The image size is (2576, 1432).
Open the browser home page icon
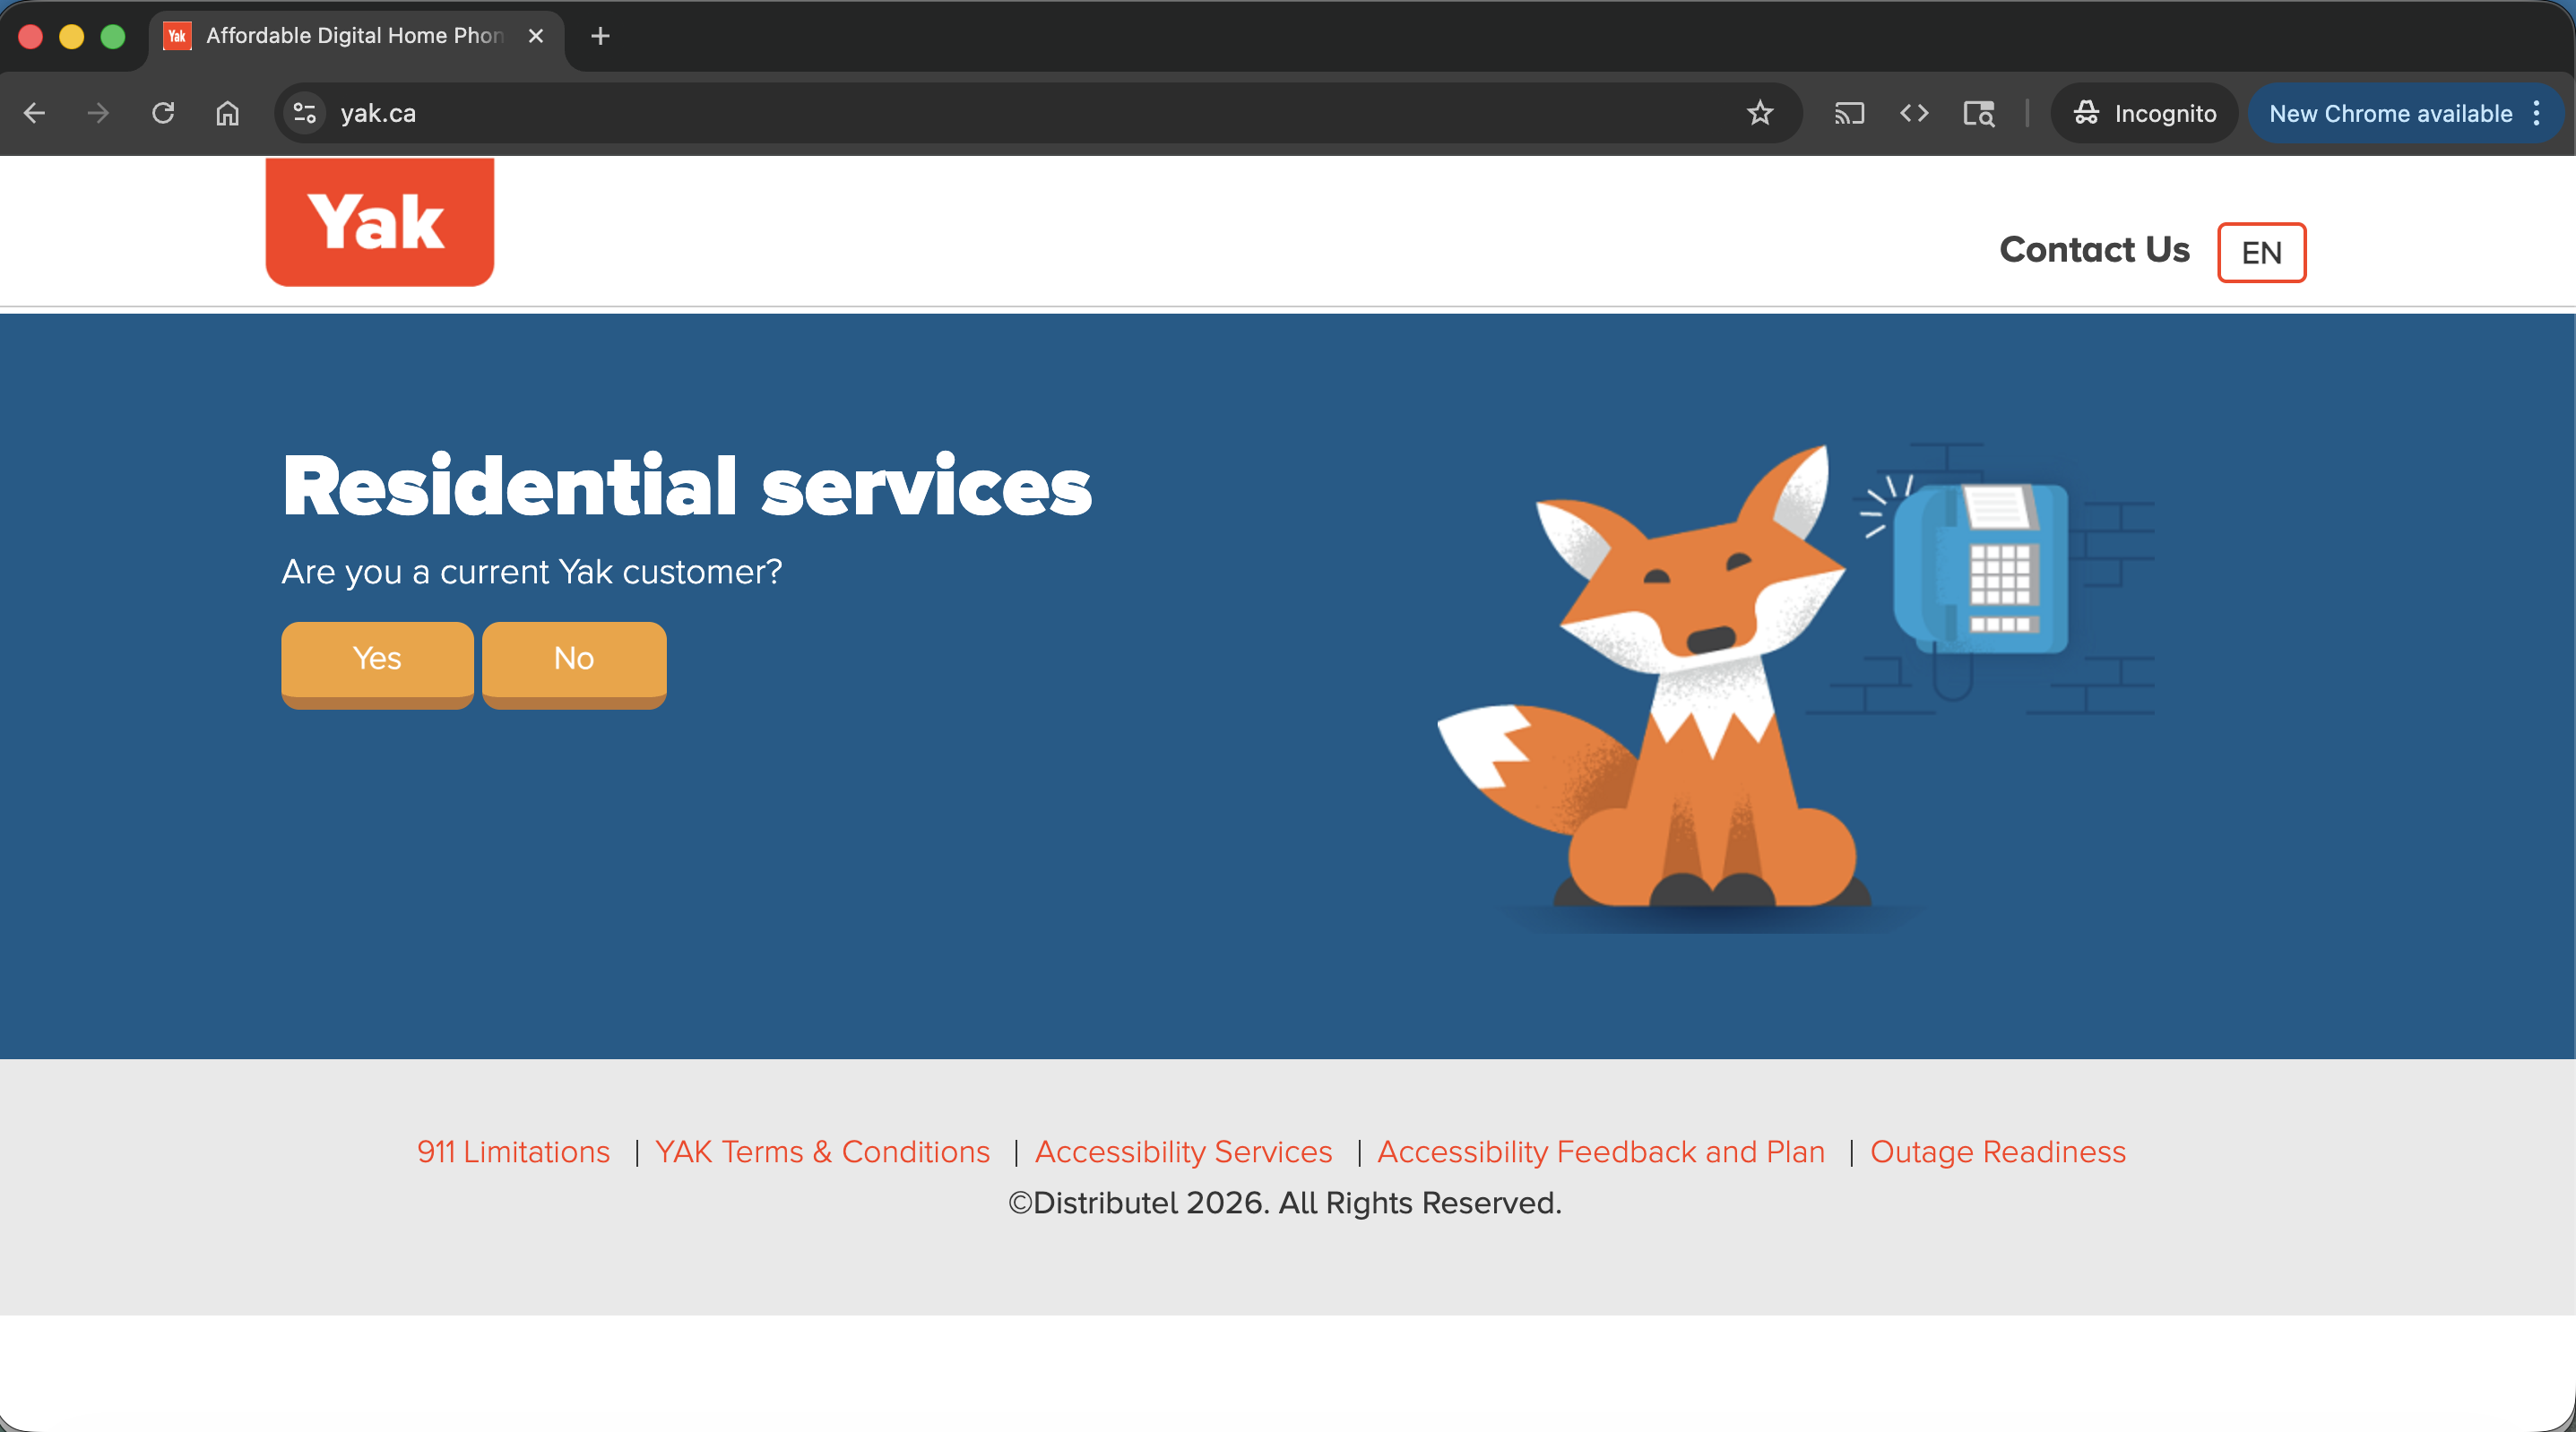point(228,113)
